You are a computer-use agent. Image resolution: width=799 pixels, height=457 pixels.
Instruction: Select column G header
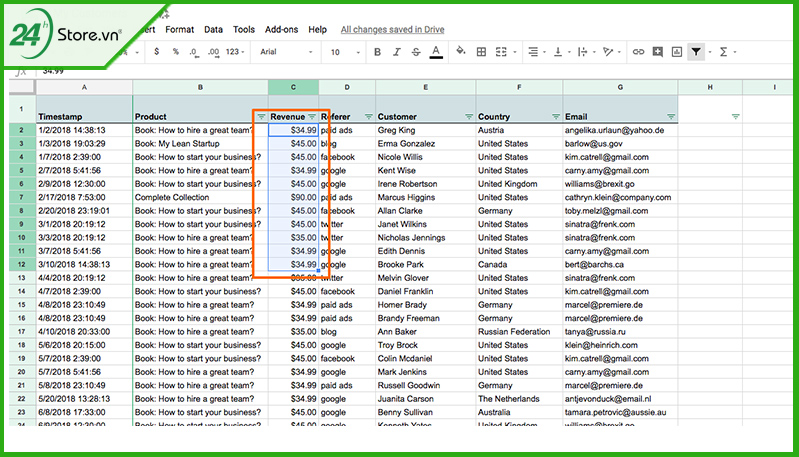tap(620, 87)
